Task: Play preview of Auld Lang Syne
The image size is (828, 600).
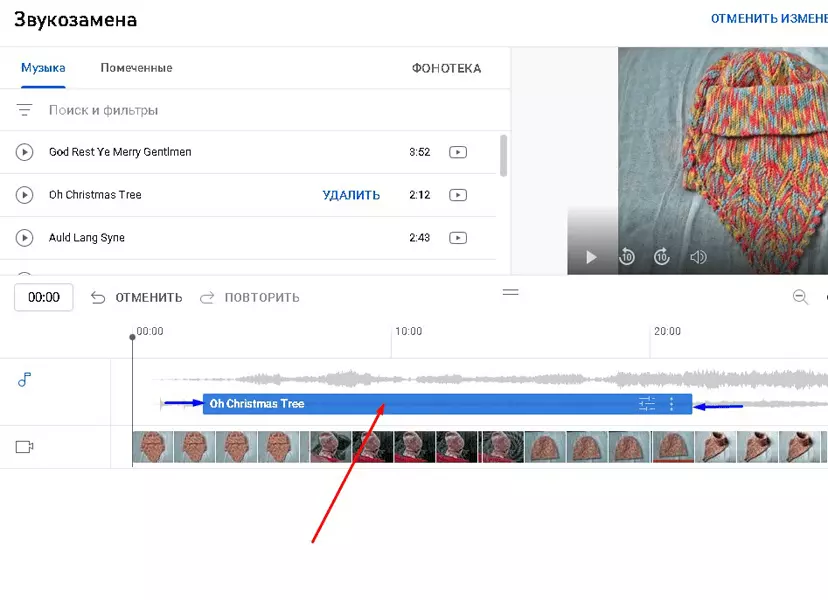Action: pyautogui.click(x=24, y=238)
